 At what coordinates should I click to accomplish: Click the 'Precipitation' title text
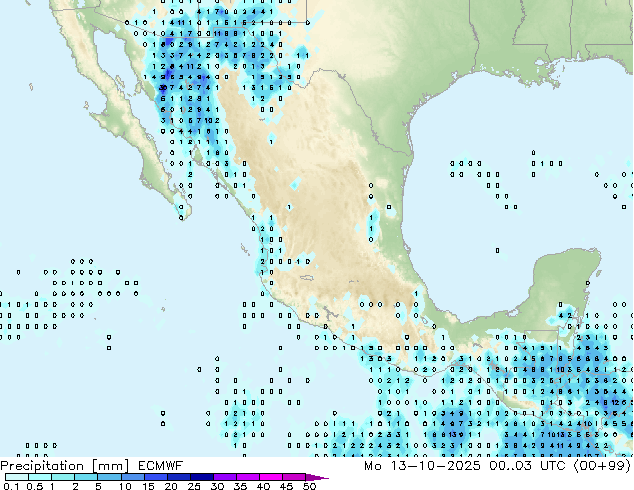click(x=42, y=466)
